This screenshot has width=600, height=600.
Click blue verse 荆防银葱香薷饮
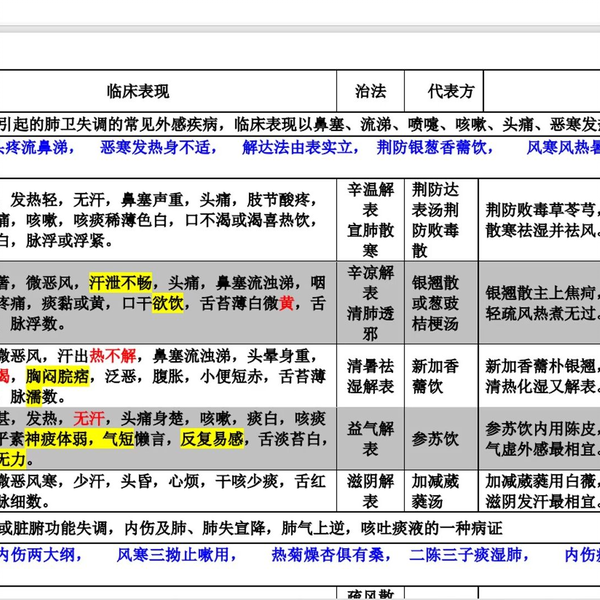tap(435, 147)
